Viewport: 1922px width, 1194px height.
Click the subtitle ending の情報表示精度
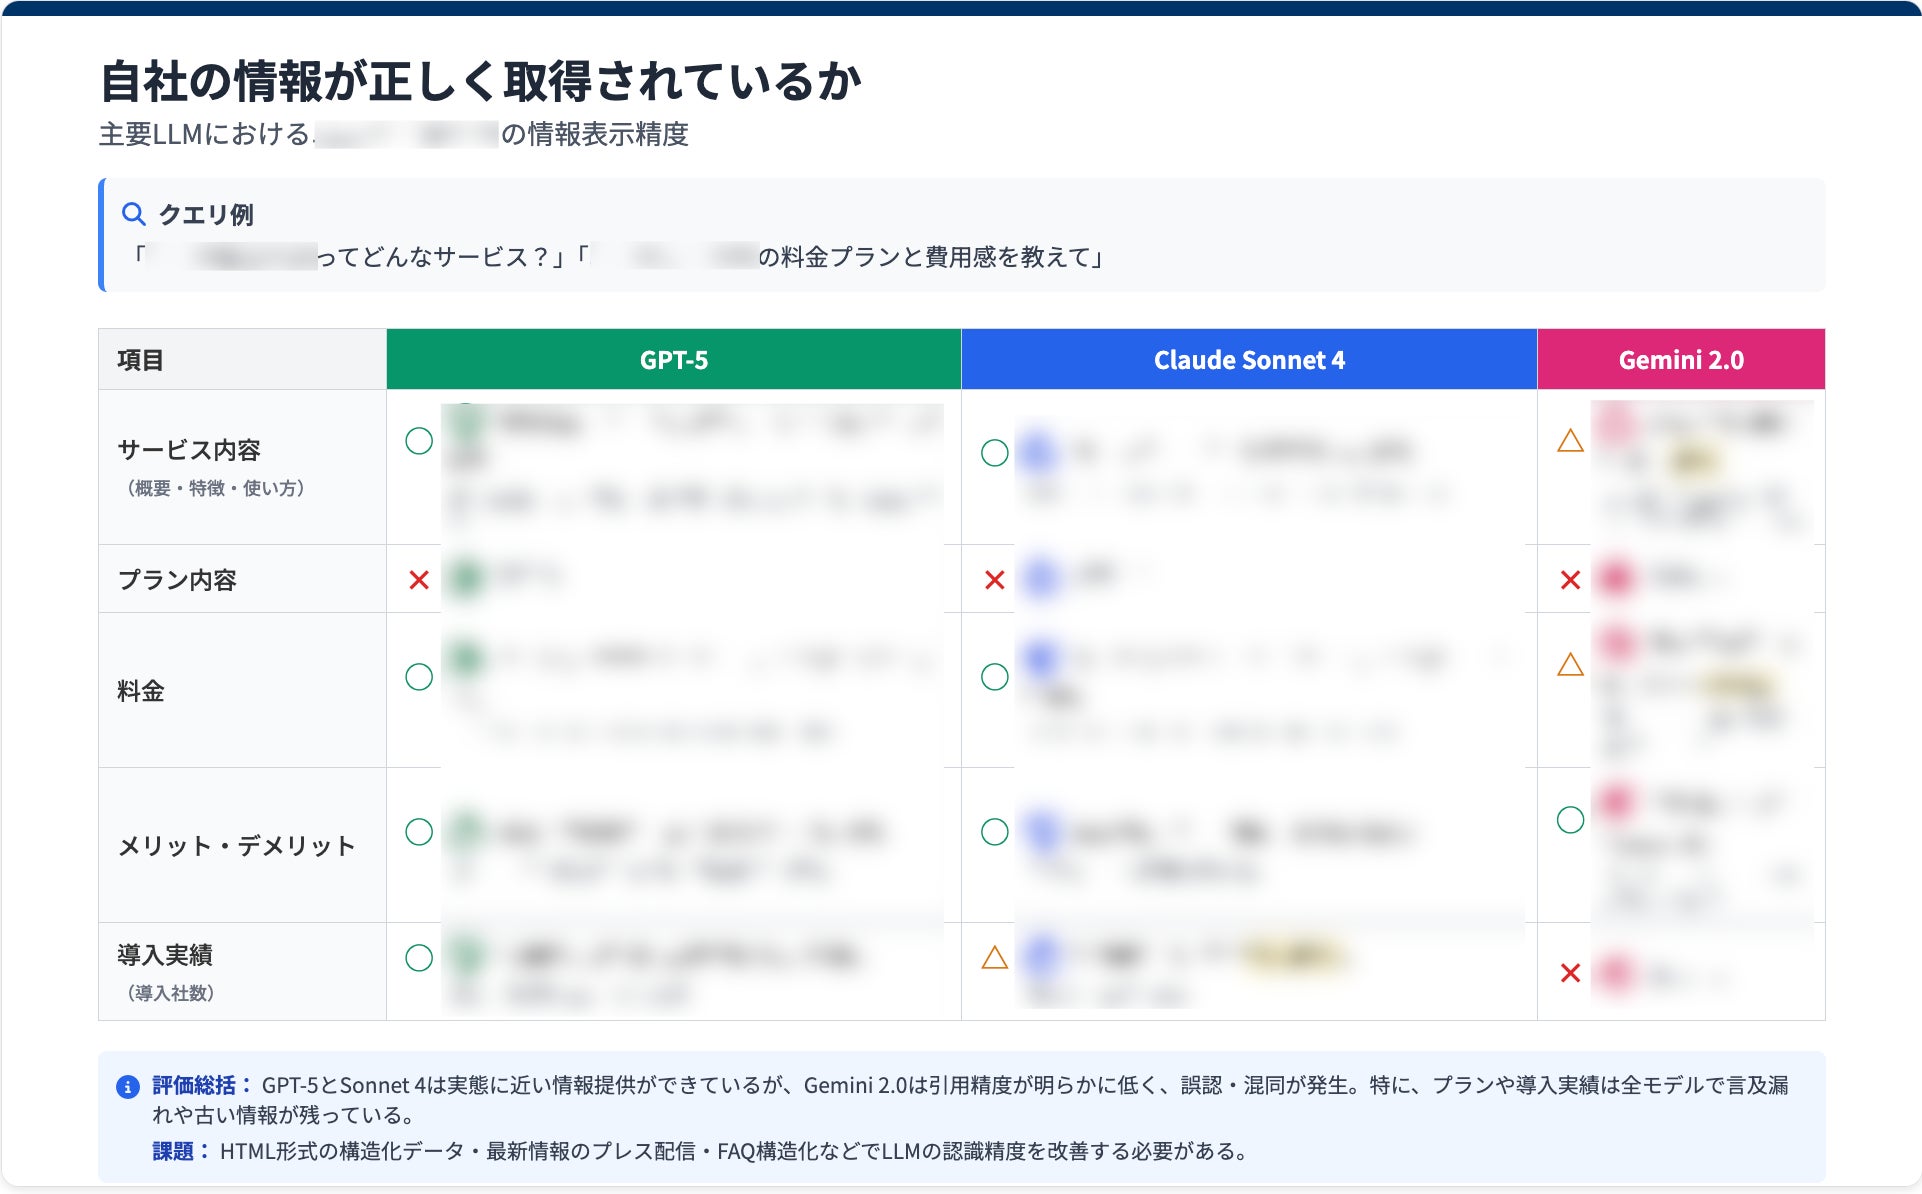point(394,134)
